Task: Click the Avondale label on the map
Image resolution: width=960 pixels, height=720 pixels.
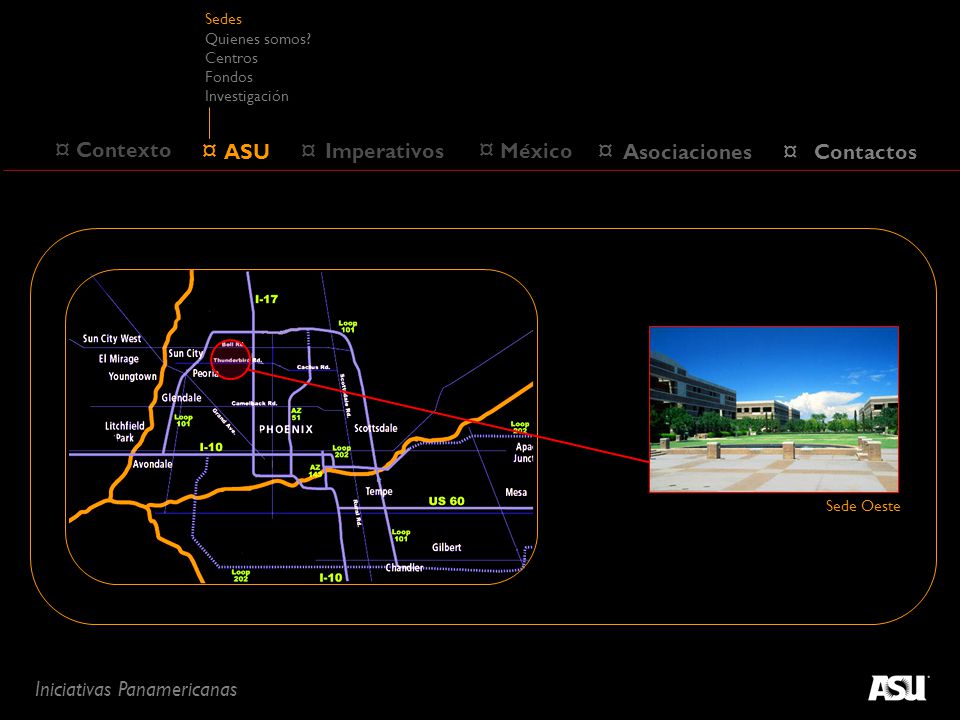Action: 152,464
